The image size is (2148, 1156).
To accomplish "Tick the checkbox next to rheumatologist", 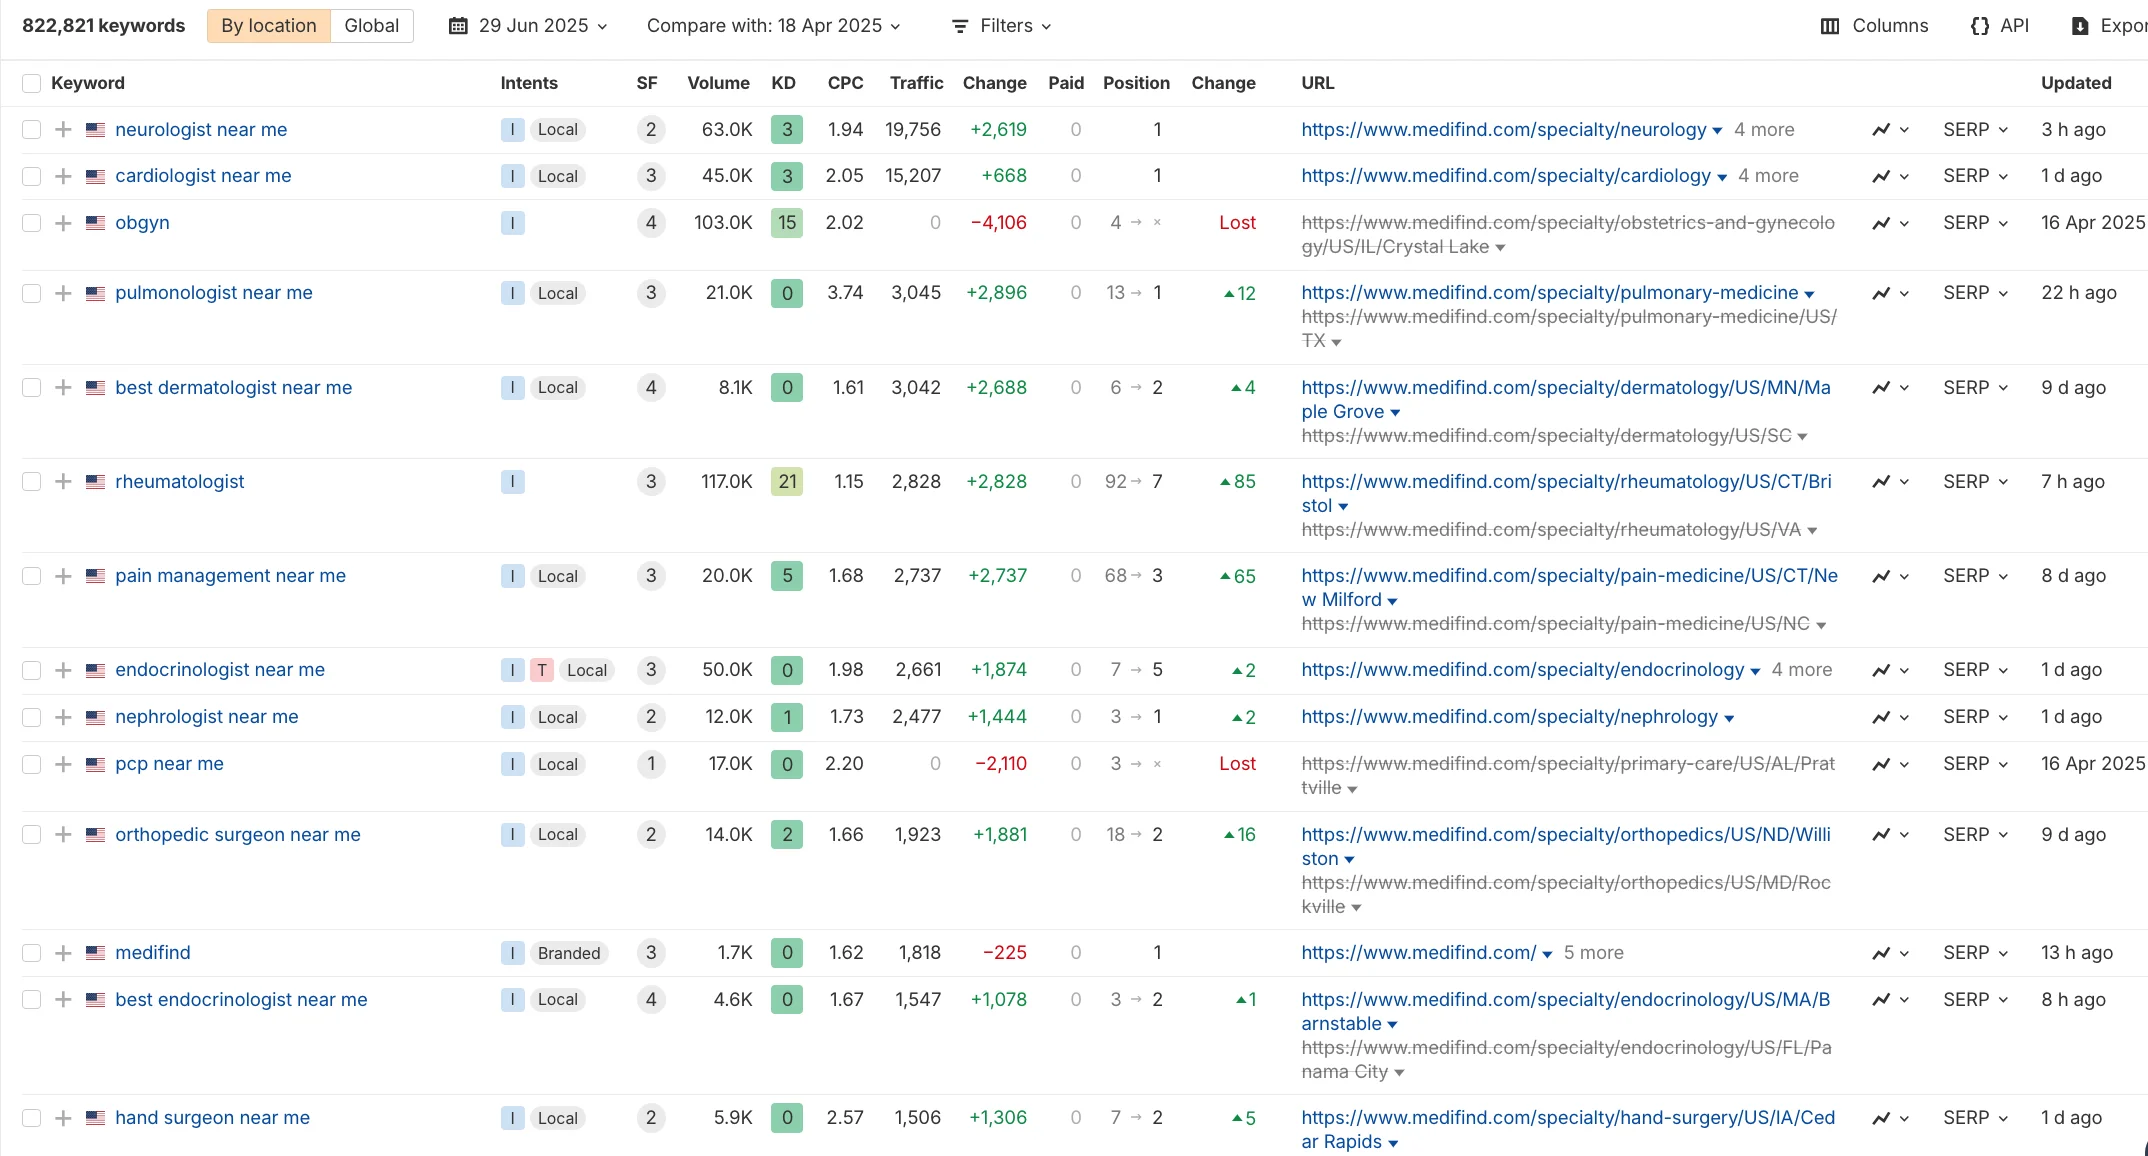I will coord(31,481).
